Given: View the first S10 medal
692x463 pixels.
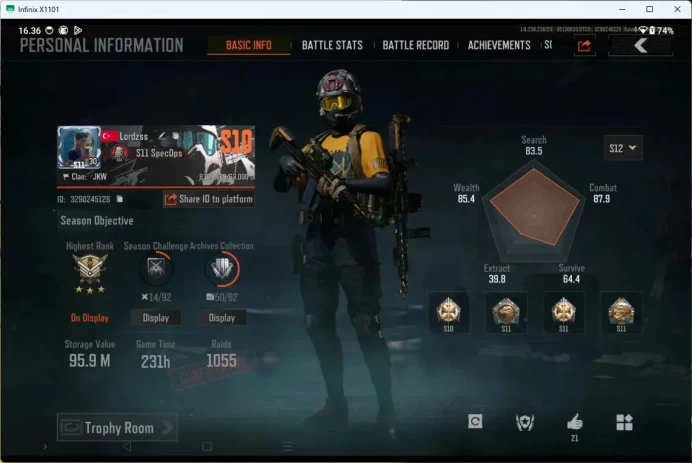Looking at the screenshot, I should (x=448, y=312).
